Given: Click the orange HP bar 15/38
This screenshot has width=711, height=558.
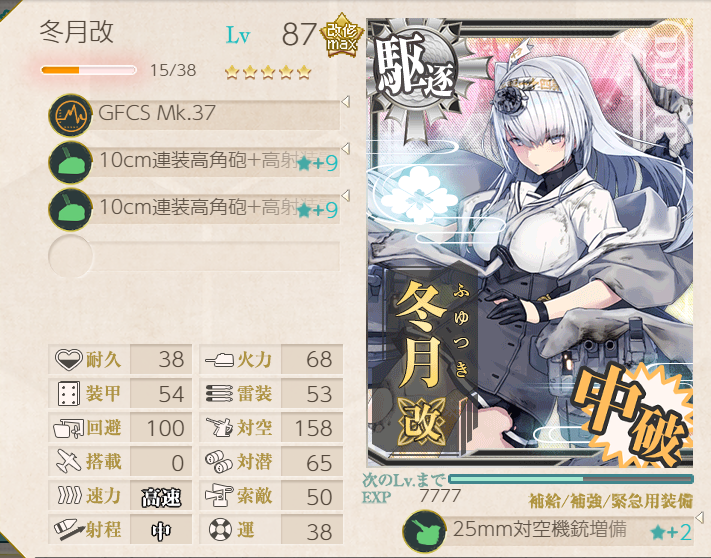Looking at the screenshot, I should pos(88,70).
